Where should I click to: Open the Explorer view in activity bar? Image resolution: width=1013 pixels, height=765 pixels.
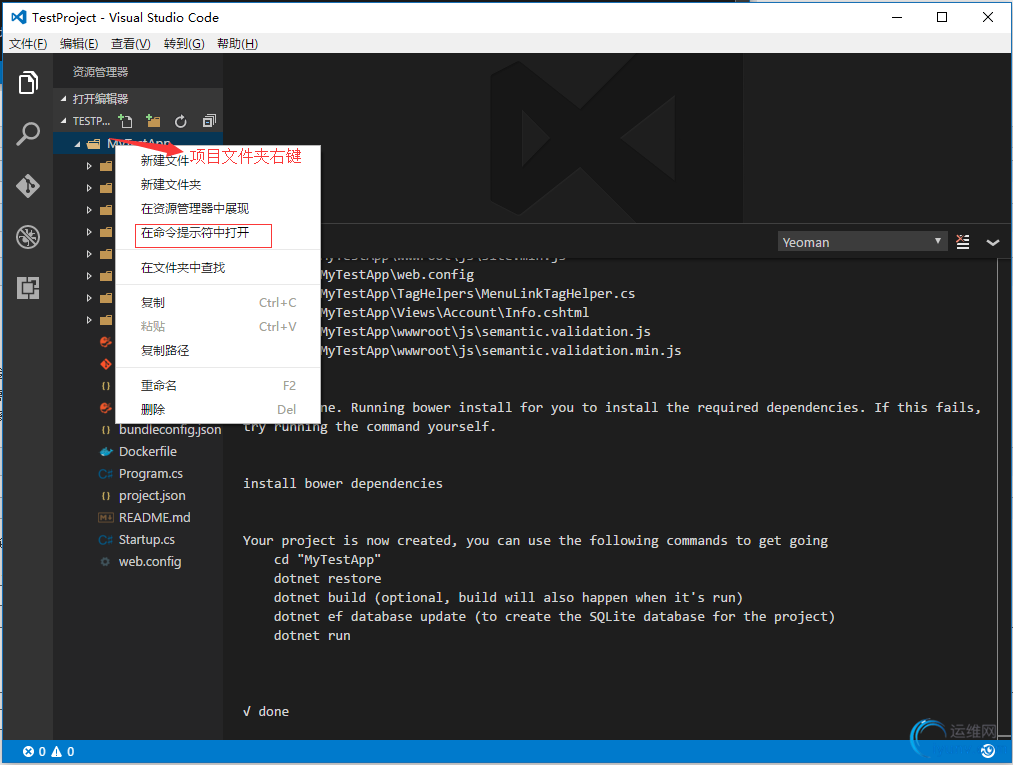click(x=28, y=83)
